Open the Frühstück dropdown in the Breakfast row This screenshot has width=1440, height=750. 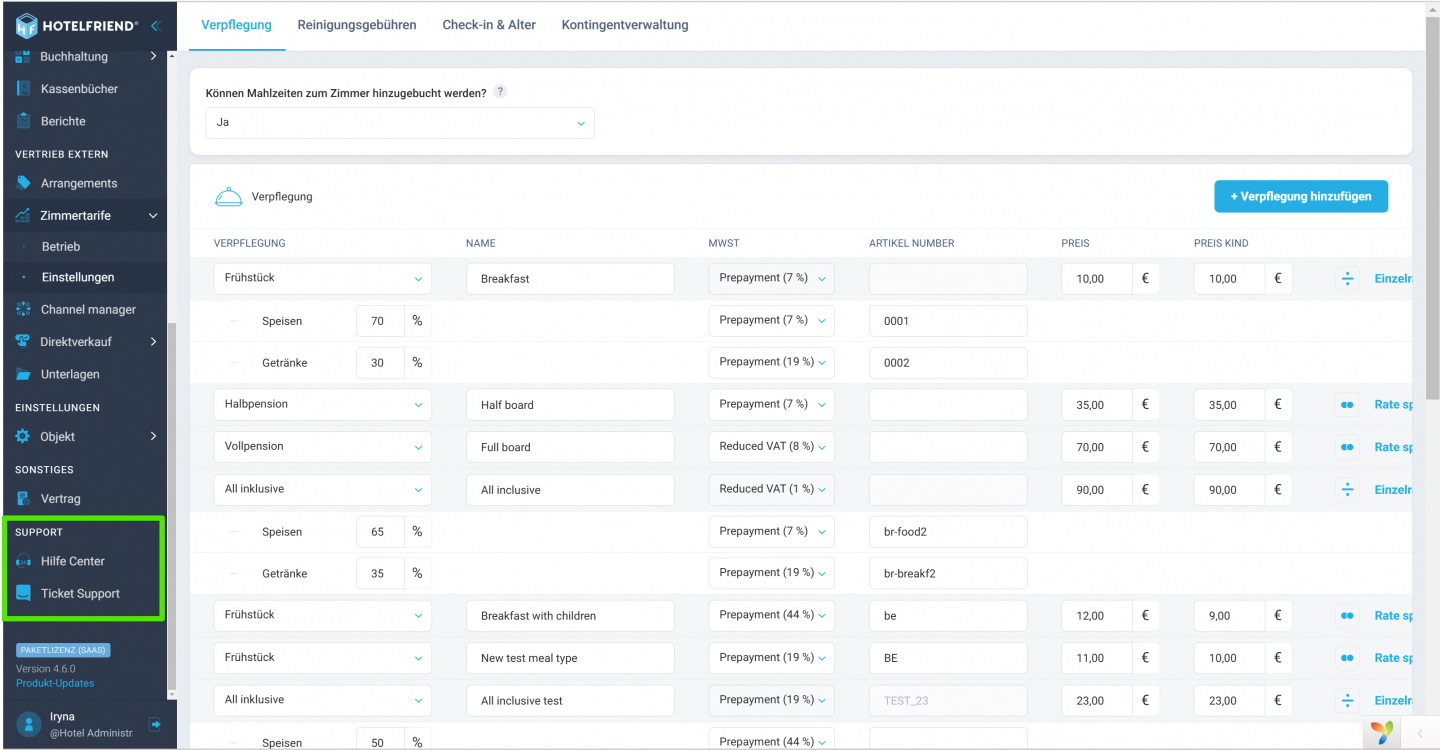pos(323,279)
